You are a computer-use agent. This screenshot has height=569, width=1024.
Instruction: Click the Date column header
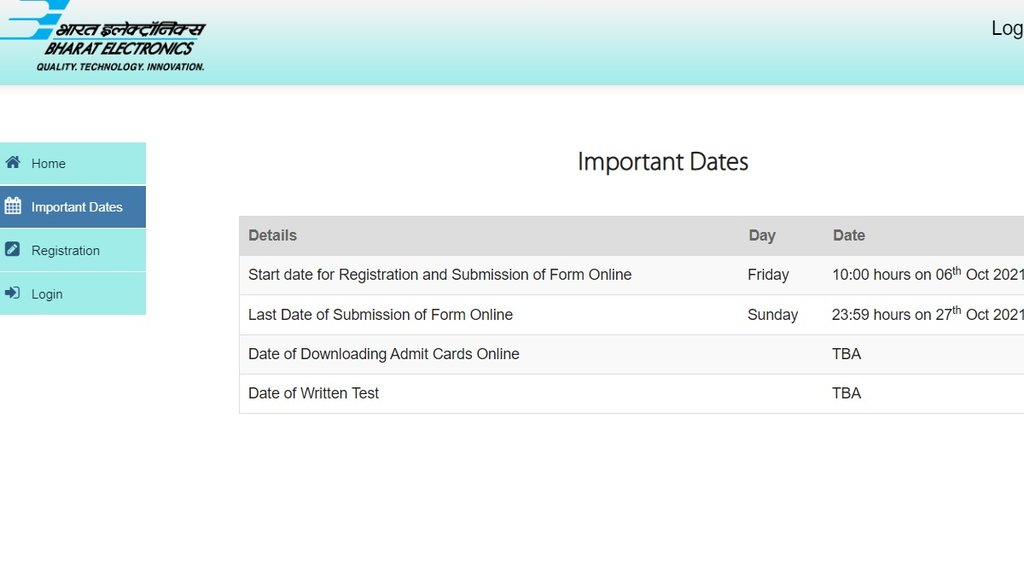(849, 236)
